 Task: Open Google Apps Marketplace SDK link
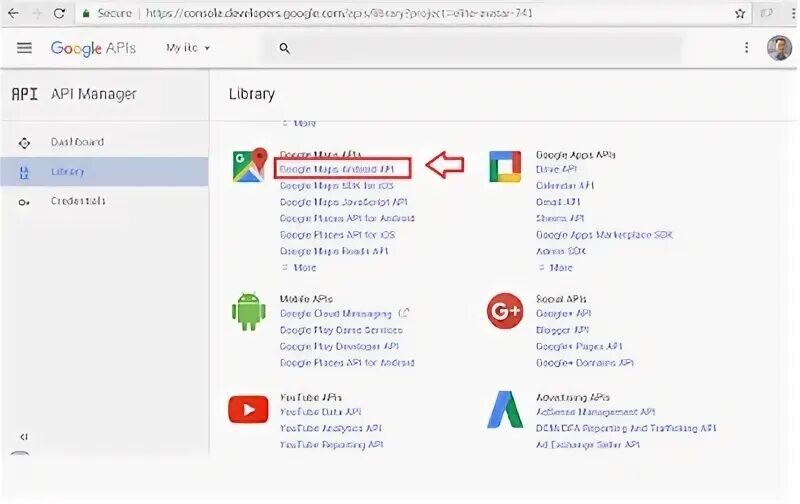(604, 235)
